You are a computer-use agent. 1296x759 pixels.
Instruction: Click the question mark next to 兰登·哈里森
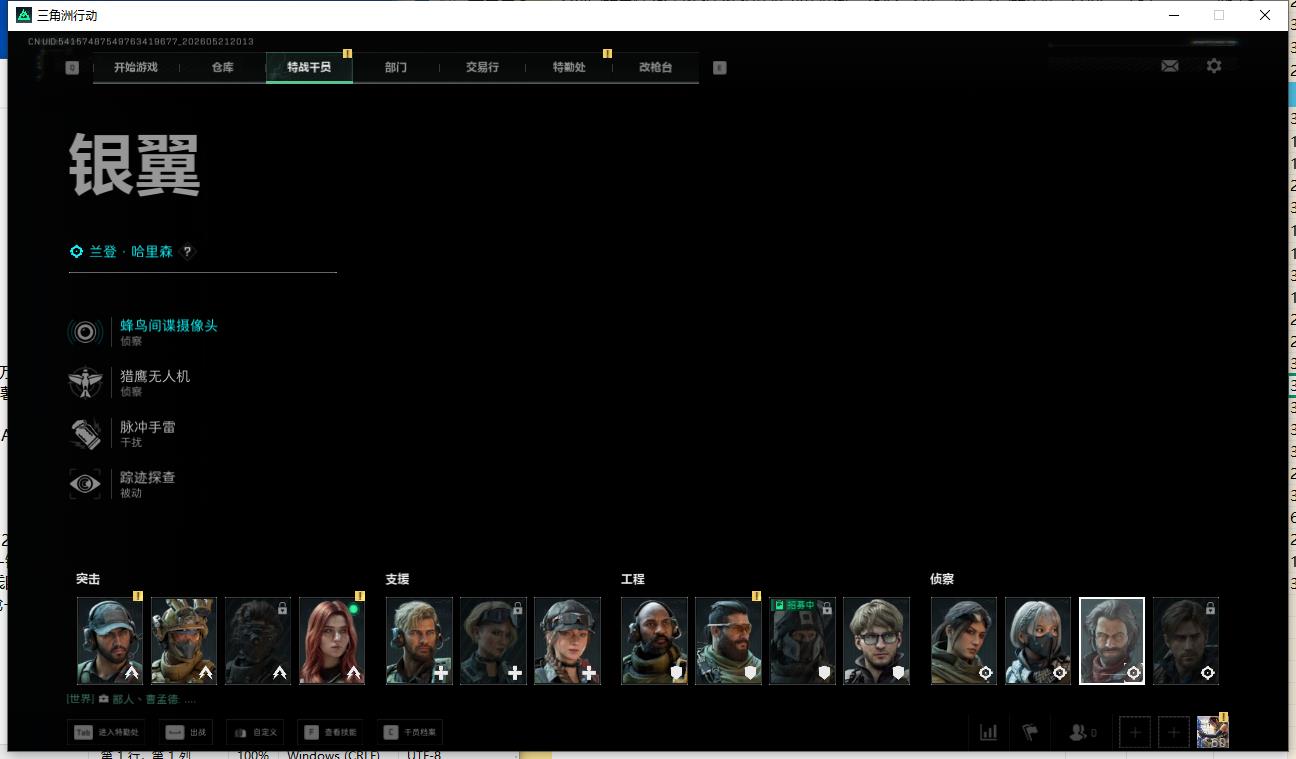[x=187, y=252]
